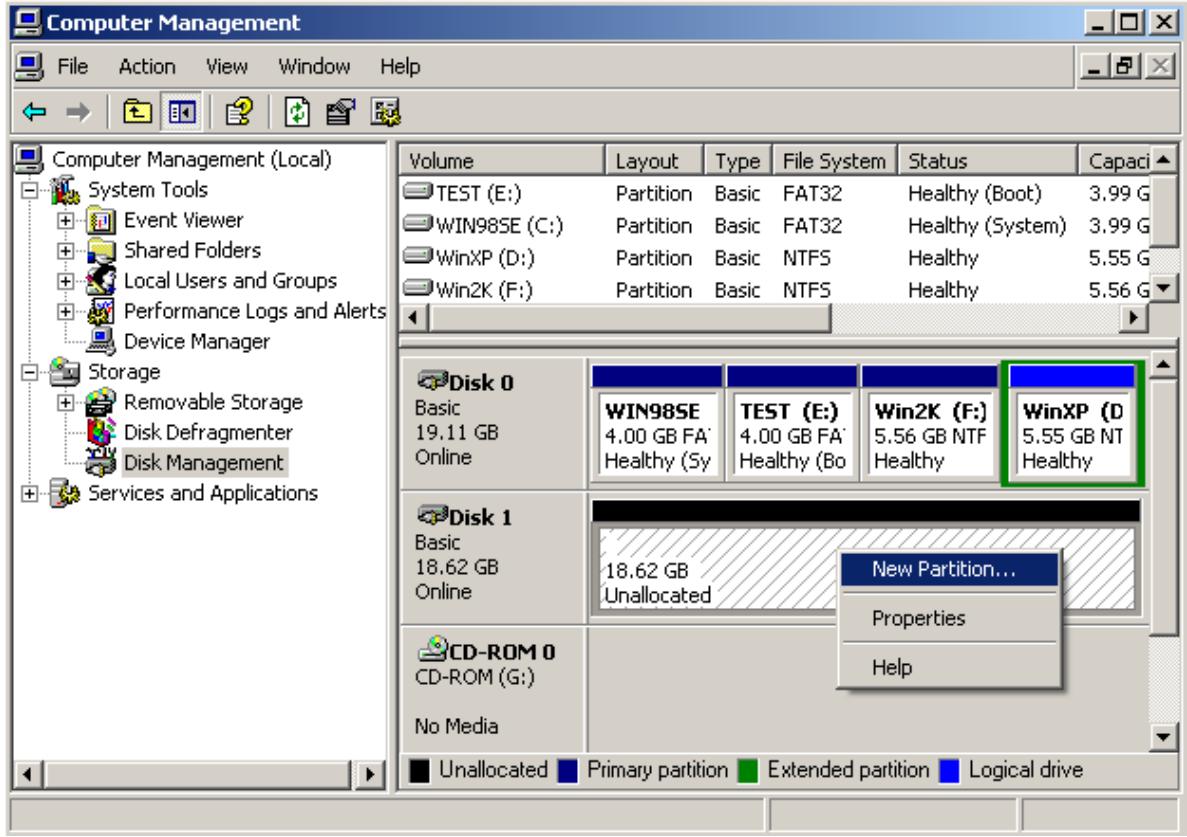Click the tree pane scroll right arrow
1187x837 pixels.
(370, 774)
